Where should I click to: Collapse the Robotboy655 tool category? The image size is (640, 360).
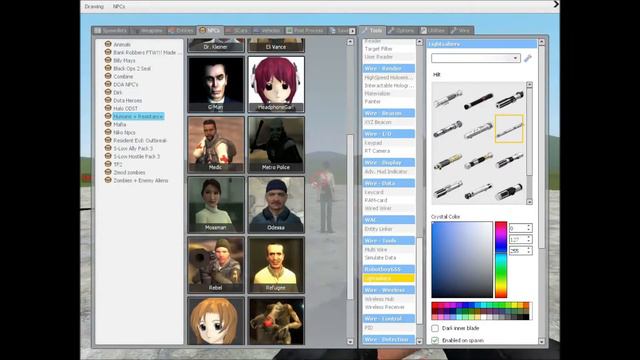tap(389, 269)
